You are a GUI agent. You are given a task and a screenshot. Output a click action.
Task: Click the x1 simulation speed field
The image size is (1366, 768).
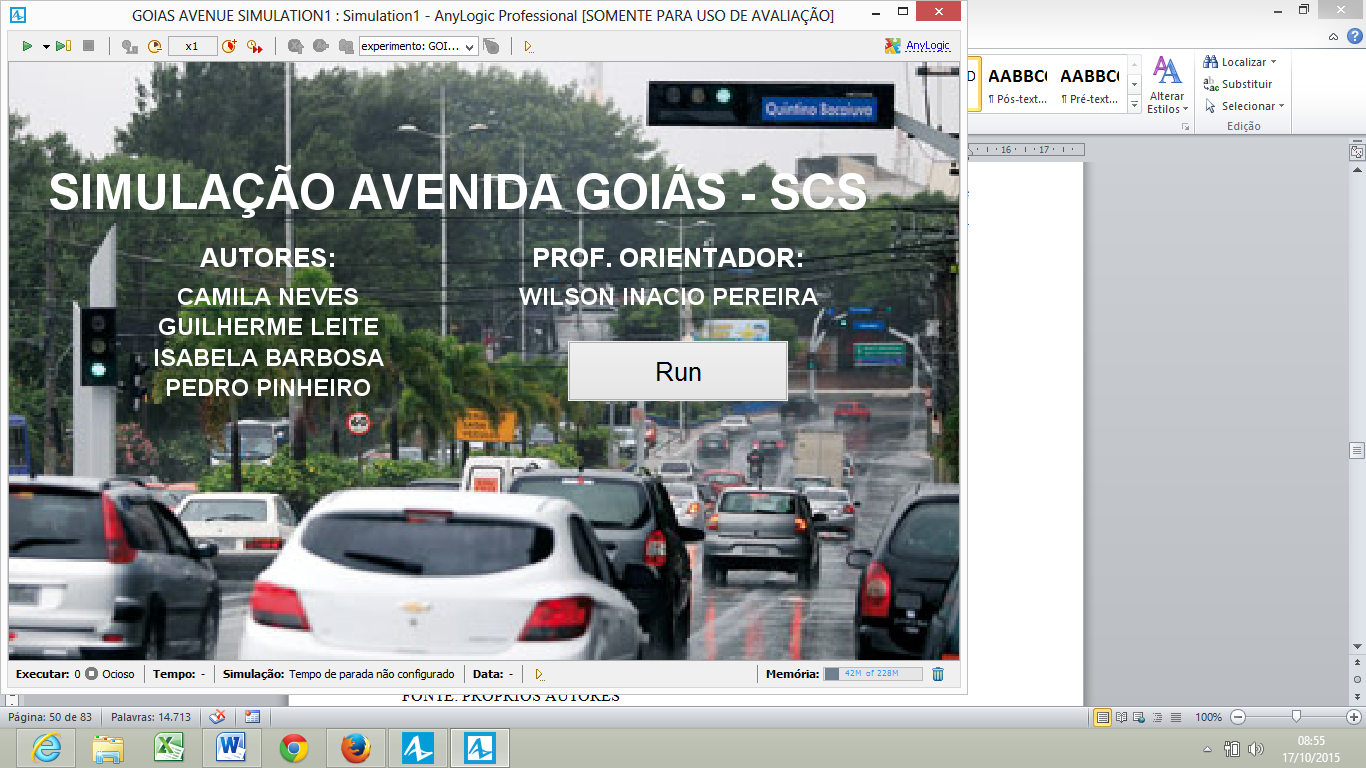coord(192,46)
